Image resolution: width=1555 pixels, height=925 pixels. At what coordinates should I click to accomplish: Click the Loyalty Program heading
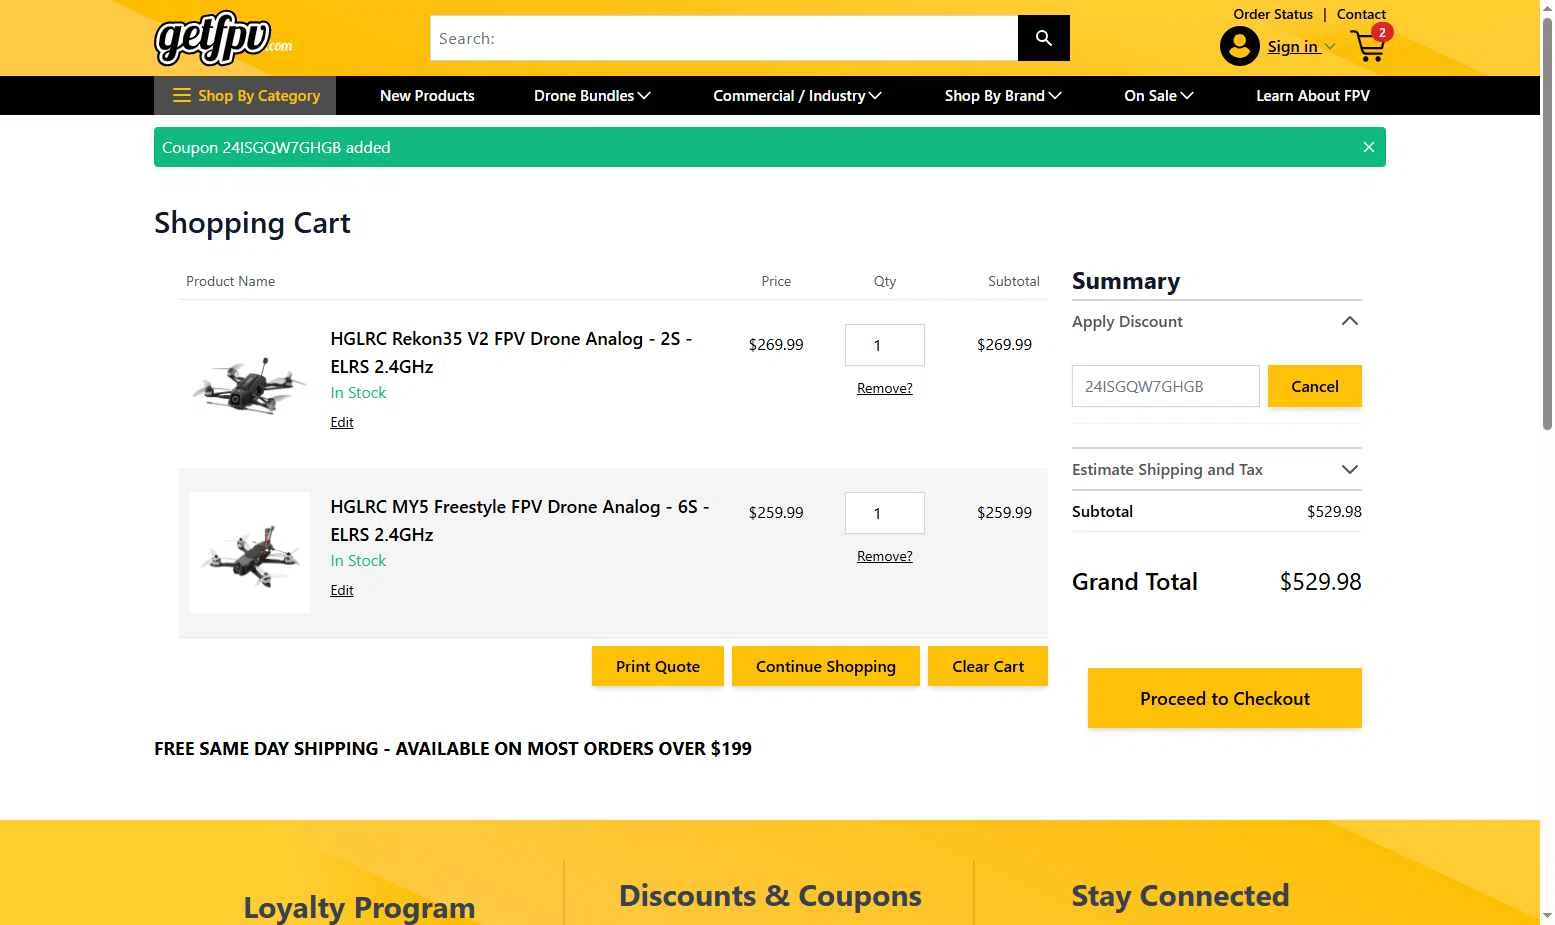coord(359,908)
